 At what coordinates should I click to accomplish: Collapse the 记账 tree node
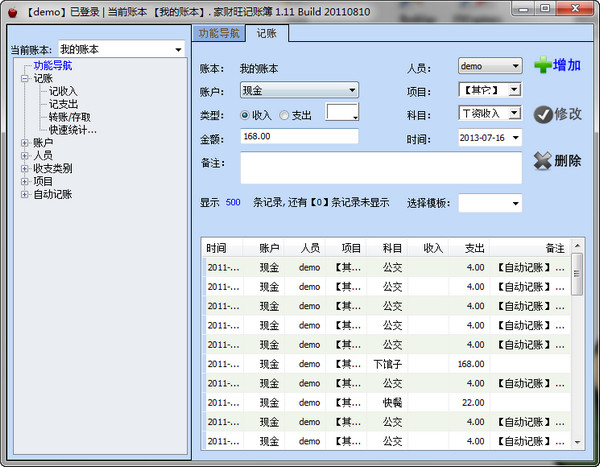click(25, 79)
